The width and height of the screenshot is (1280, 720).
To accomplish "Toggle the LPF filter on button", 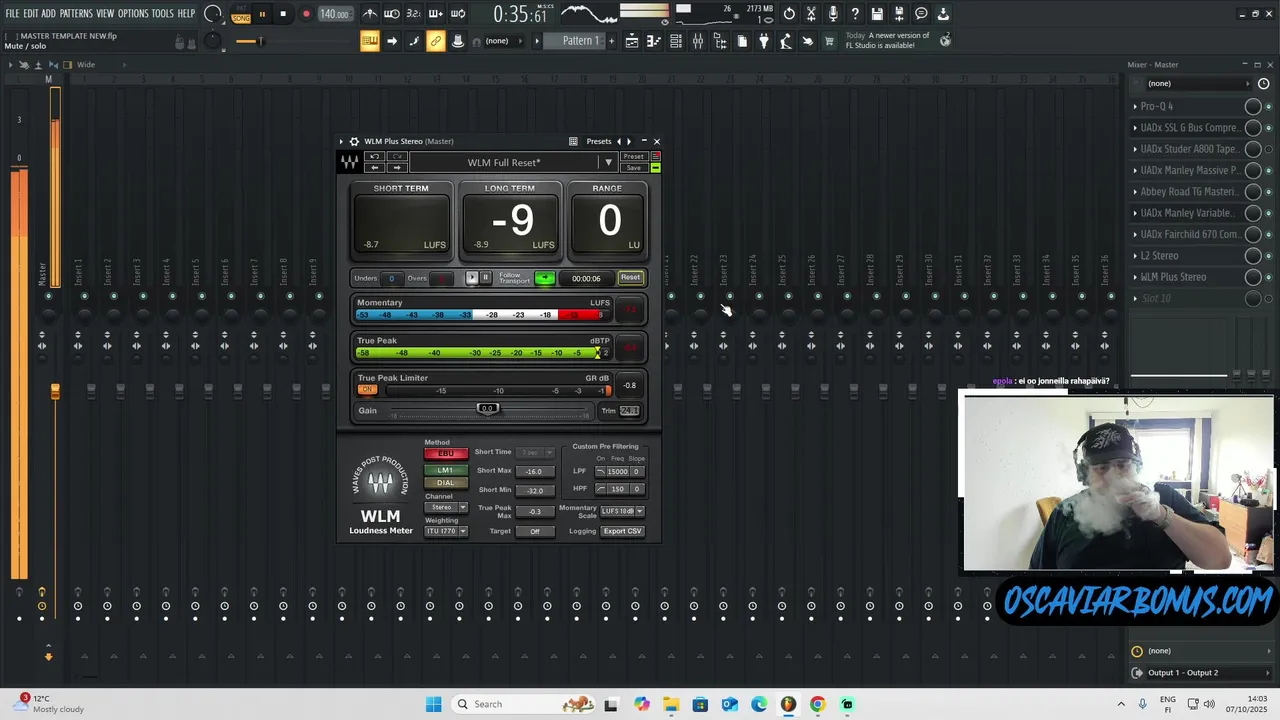I will [x=601, y=471].
